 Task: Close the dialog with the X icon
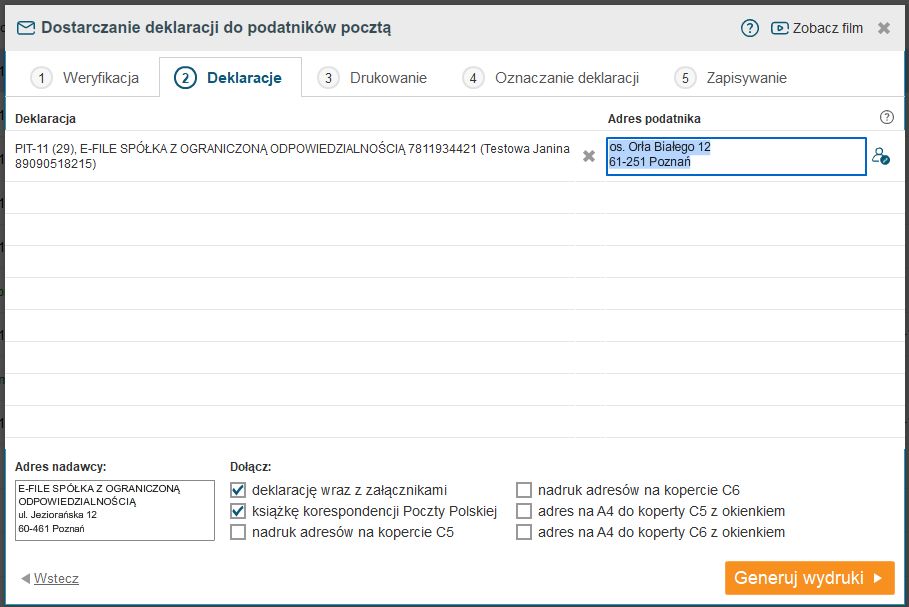pos(884,28)
